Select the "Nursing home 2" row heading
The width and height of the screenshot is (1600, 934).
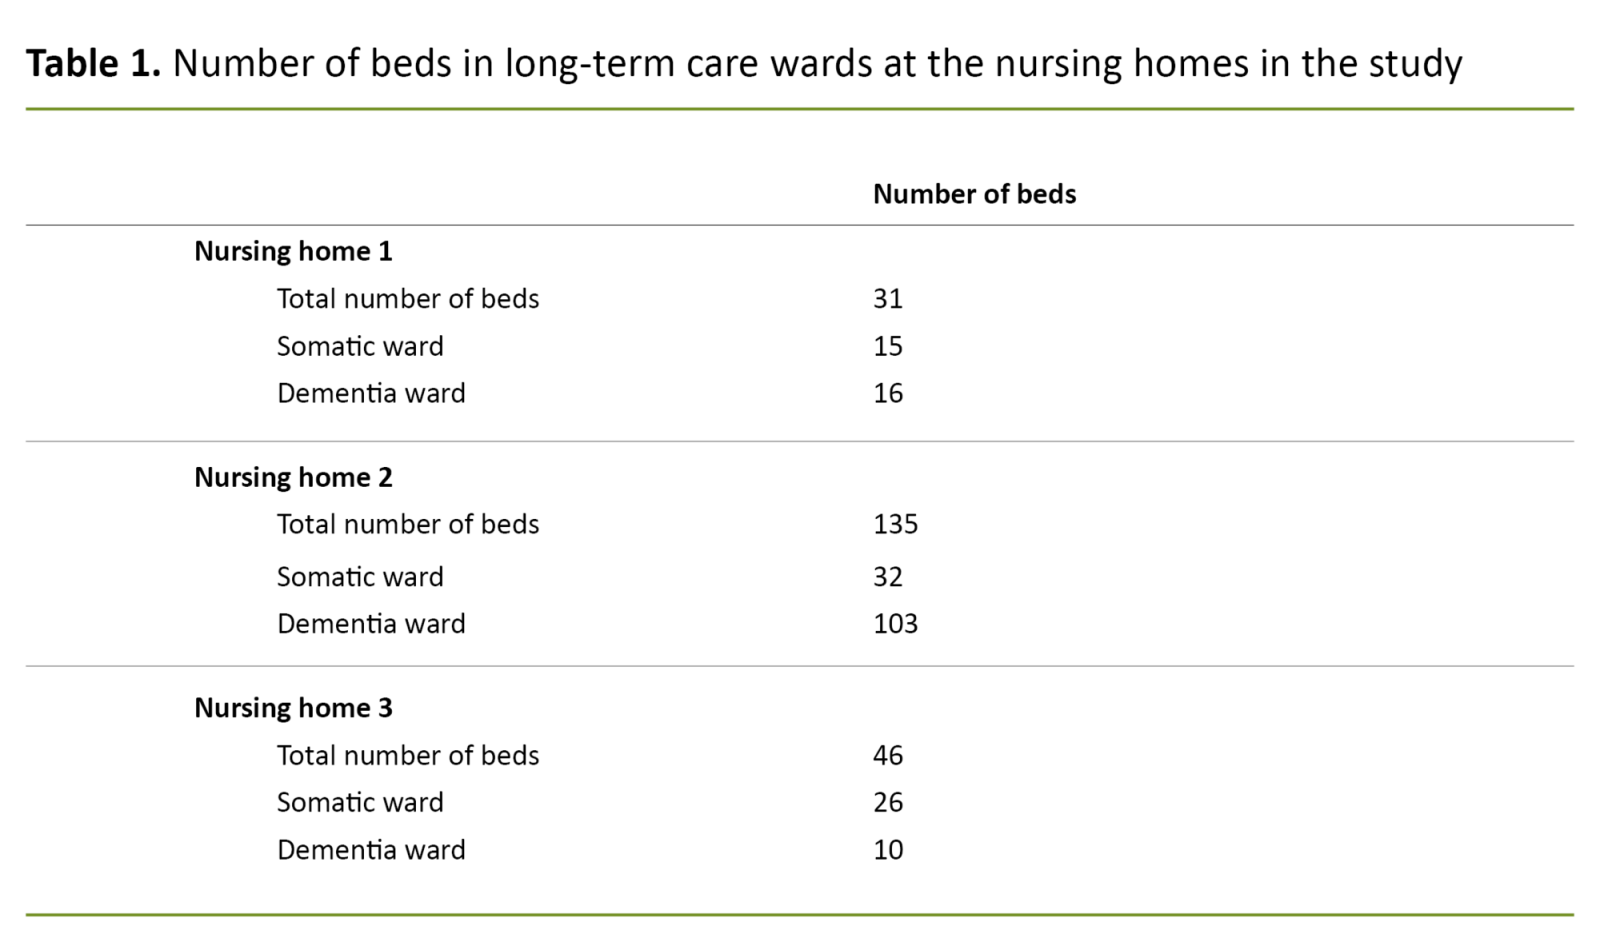pyautogui.click(x=293, y=477)
